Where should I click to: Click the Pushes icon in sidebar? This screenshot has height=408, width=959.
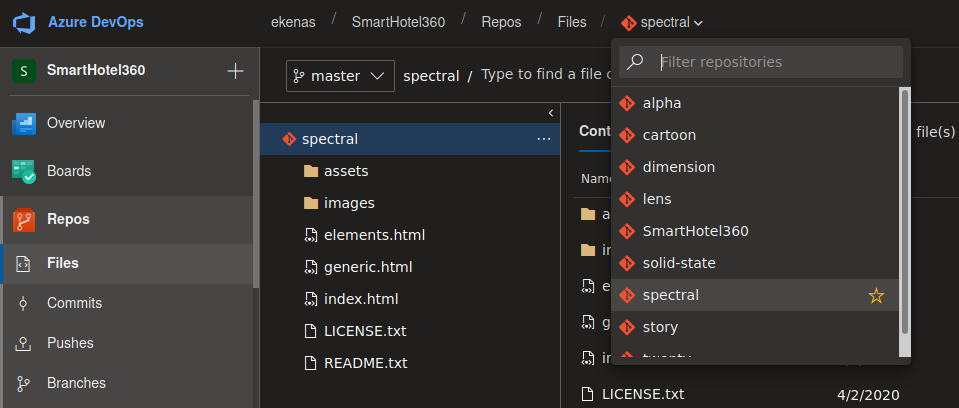23,344
